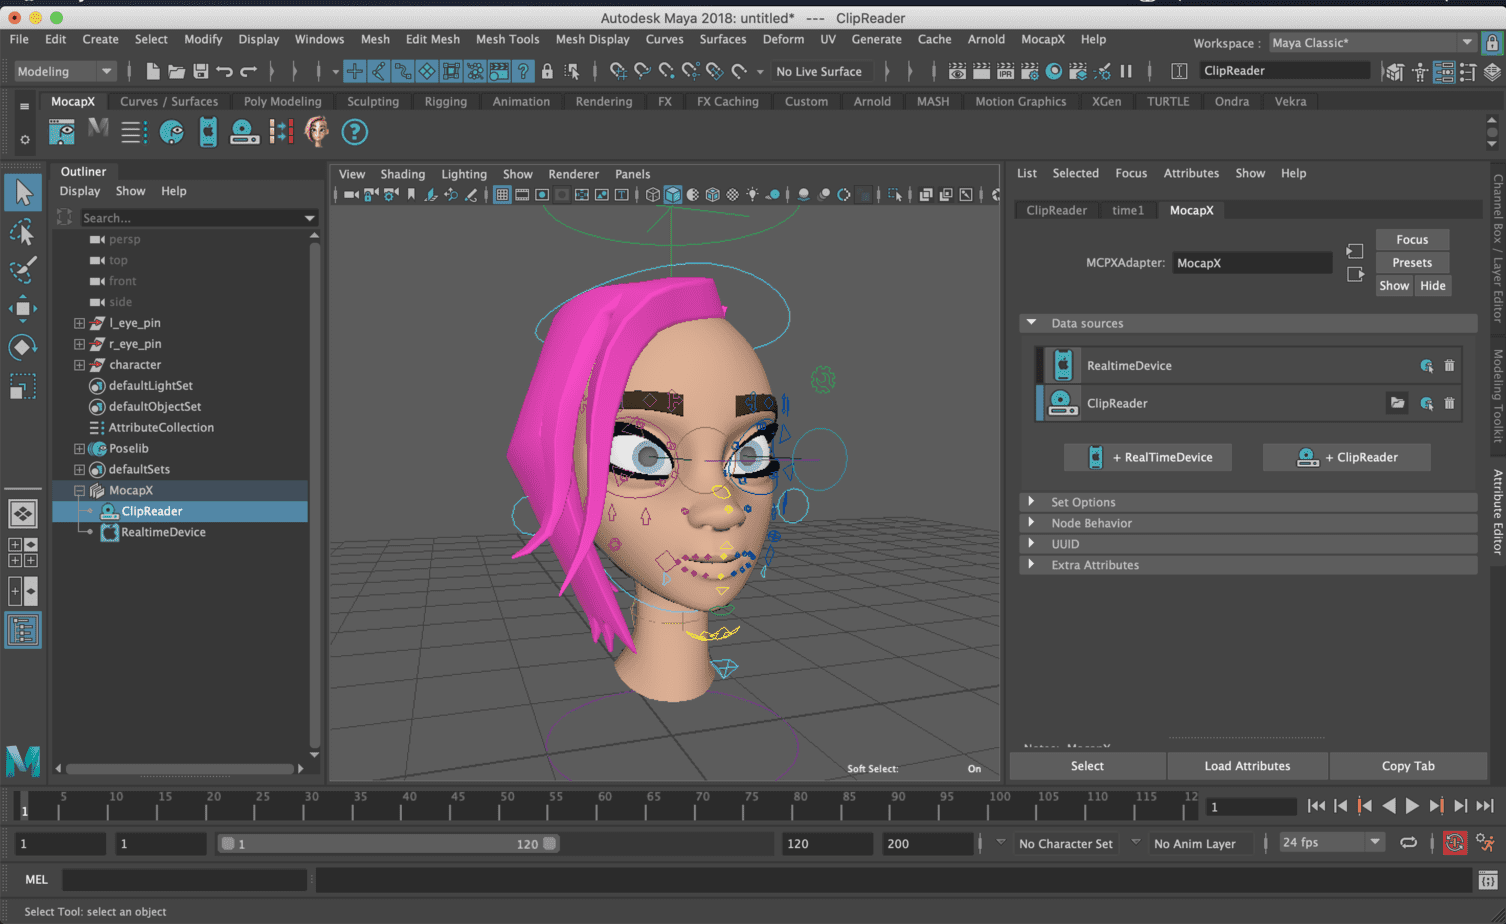Open MocapX question mark help icon
This screenshot has width=1506, height=924.
click(x=355, y=132)
